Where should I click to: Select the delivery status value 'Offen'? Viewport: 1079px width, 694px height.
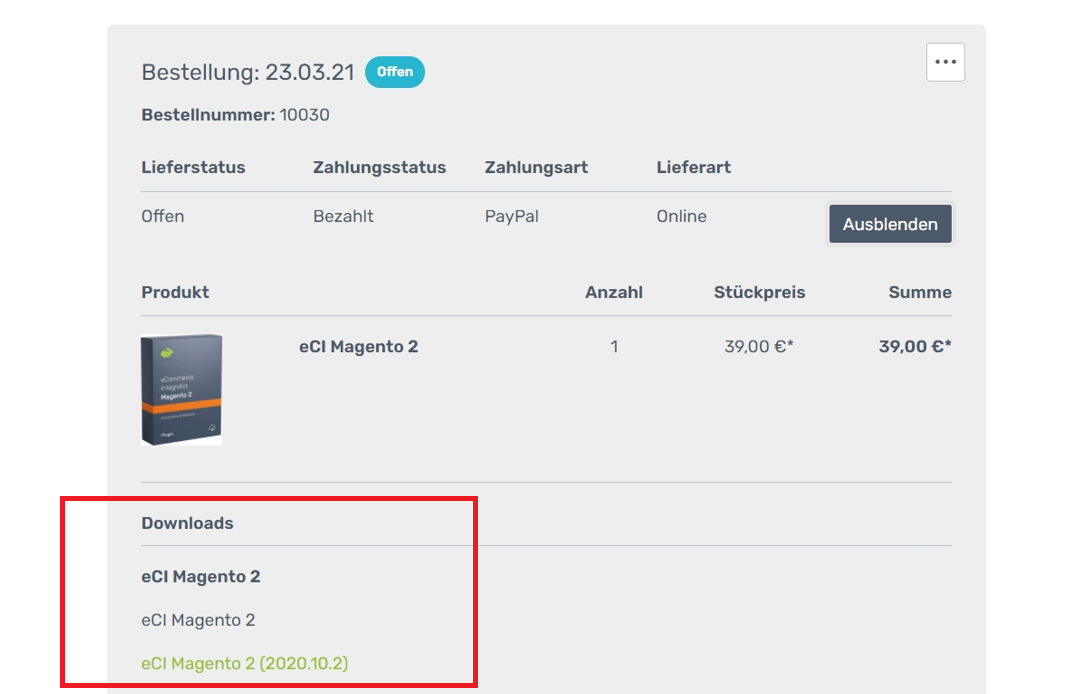162,216
